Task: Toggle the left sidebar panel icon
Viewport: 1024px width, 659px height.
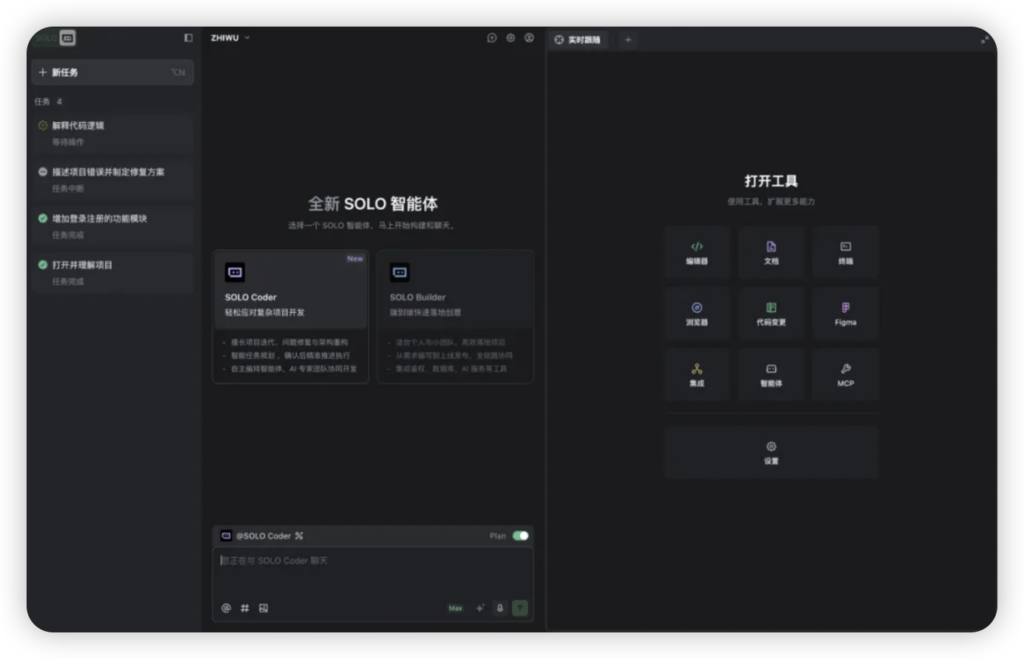Action: coord(188,38)
